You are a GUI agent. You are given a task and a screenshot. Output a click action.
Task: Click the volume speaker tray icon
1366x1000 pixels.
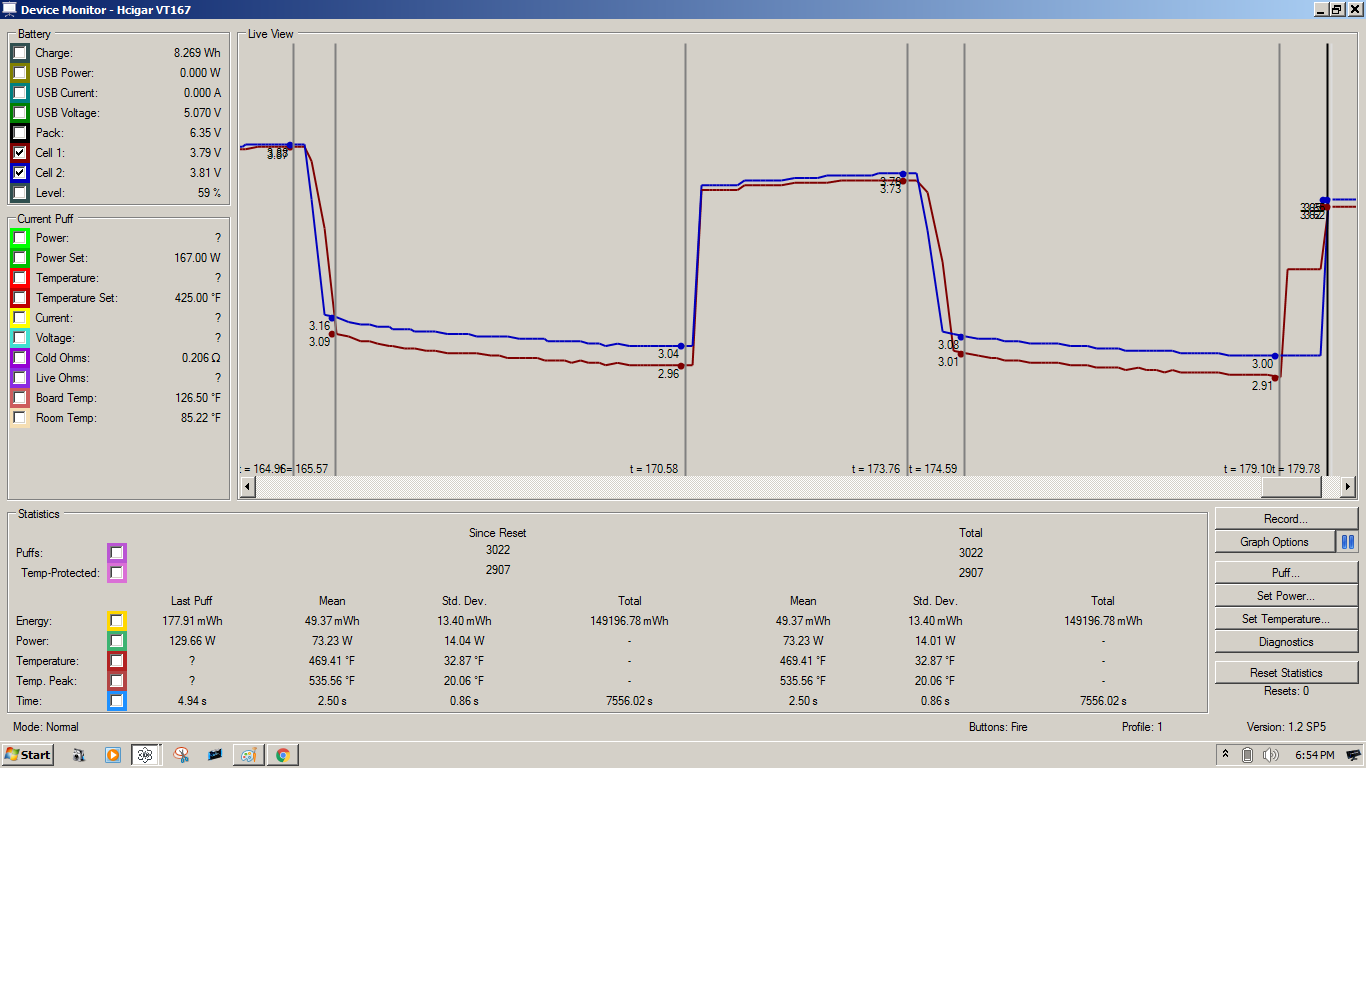pos(1270,755)
